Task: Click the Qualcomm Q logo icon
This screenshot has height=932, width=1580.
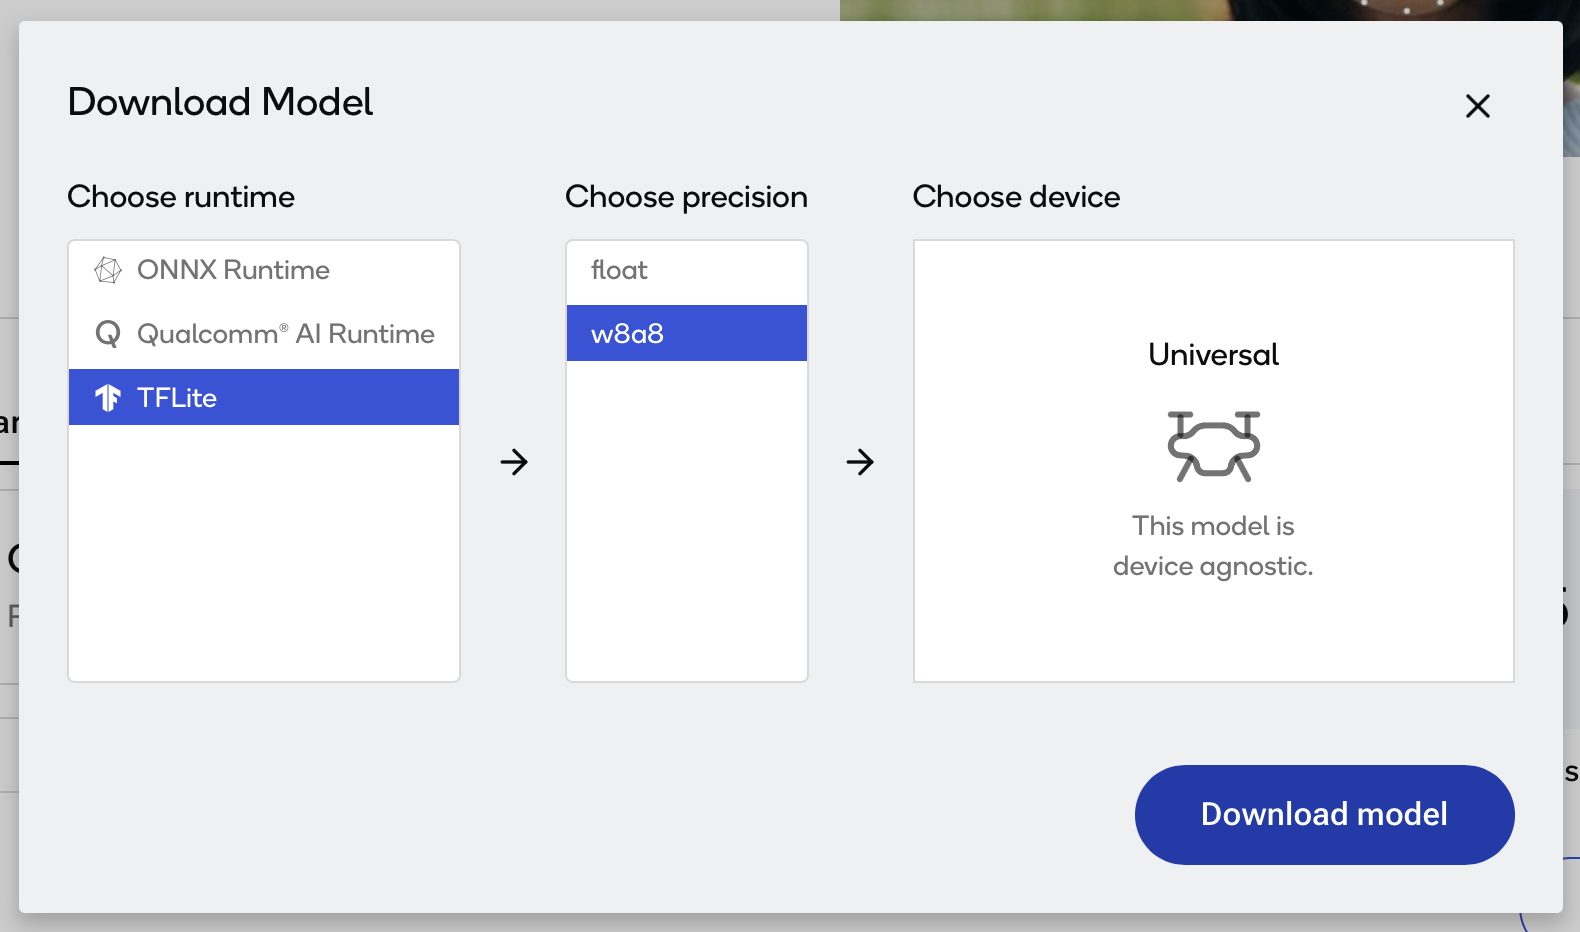Action: tap(108, 334)
